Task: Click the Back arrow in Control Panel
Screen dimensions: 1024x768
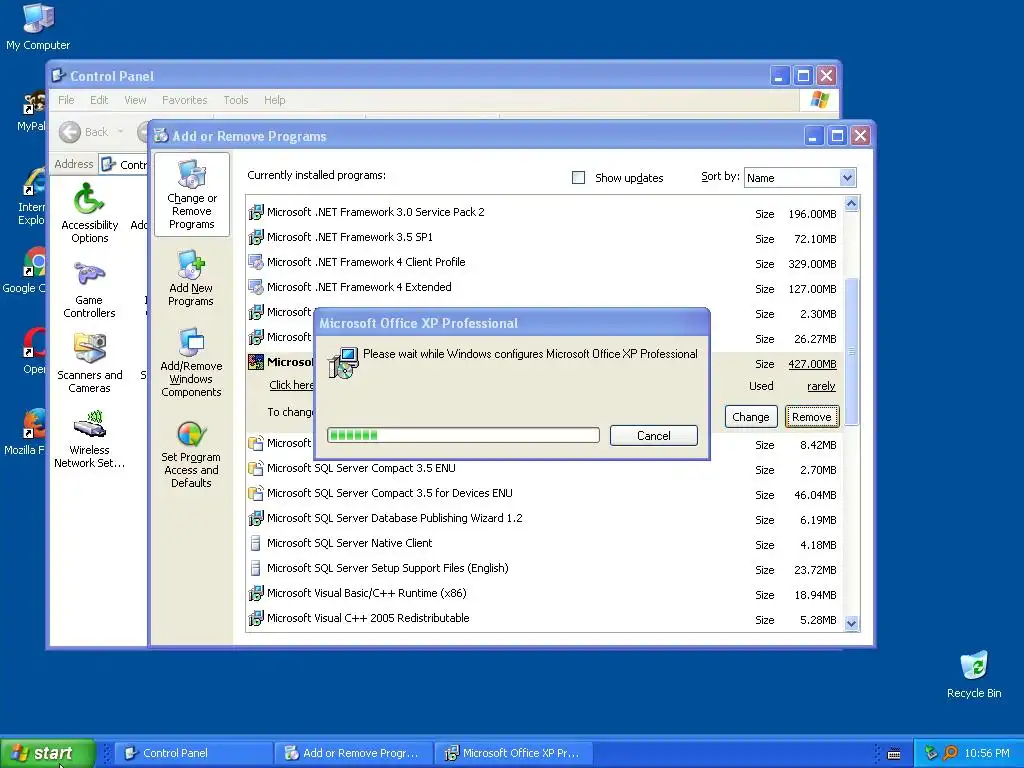Action: 70,132
